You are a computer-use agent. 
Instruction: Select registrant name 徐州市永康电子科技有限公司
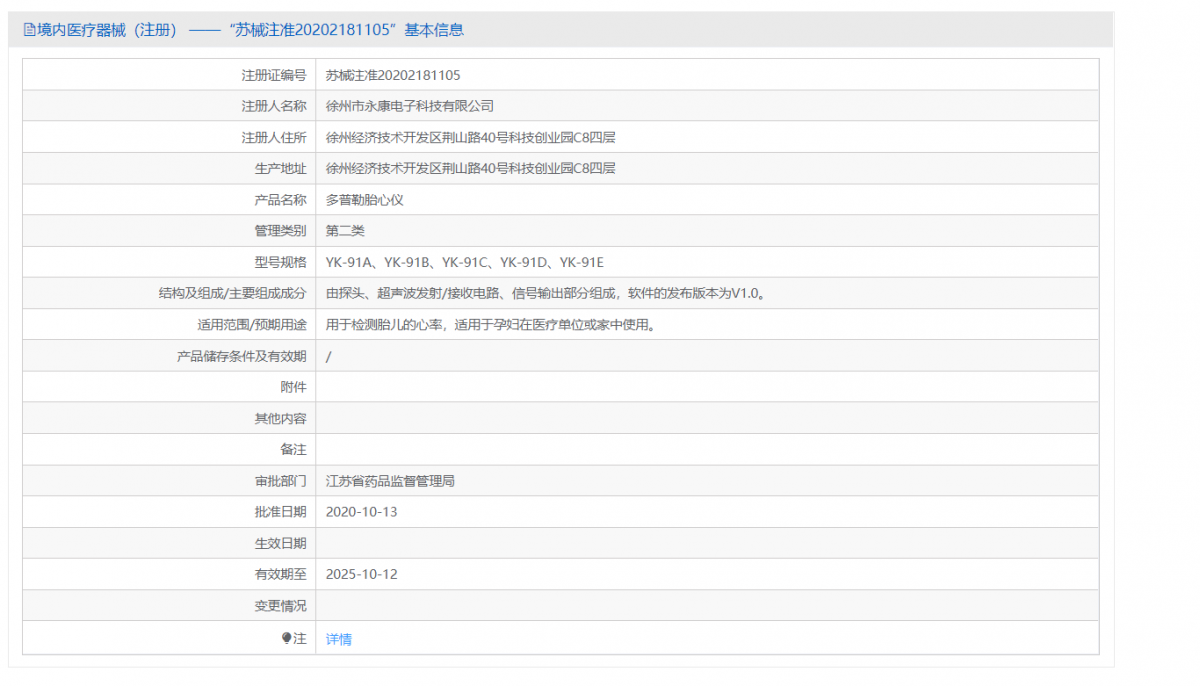tap(410, 106)
